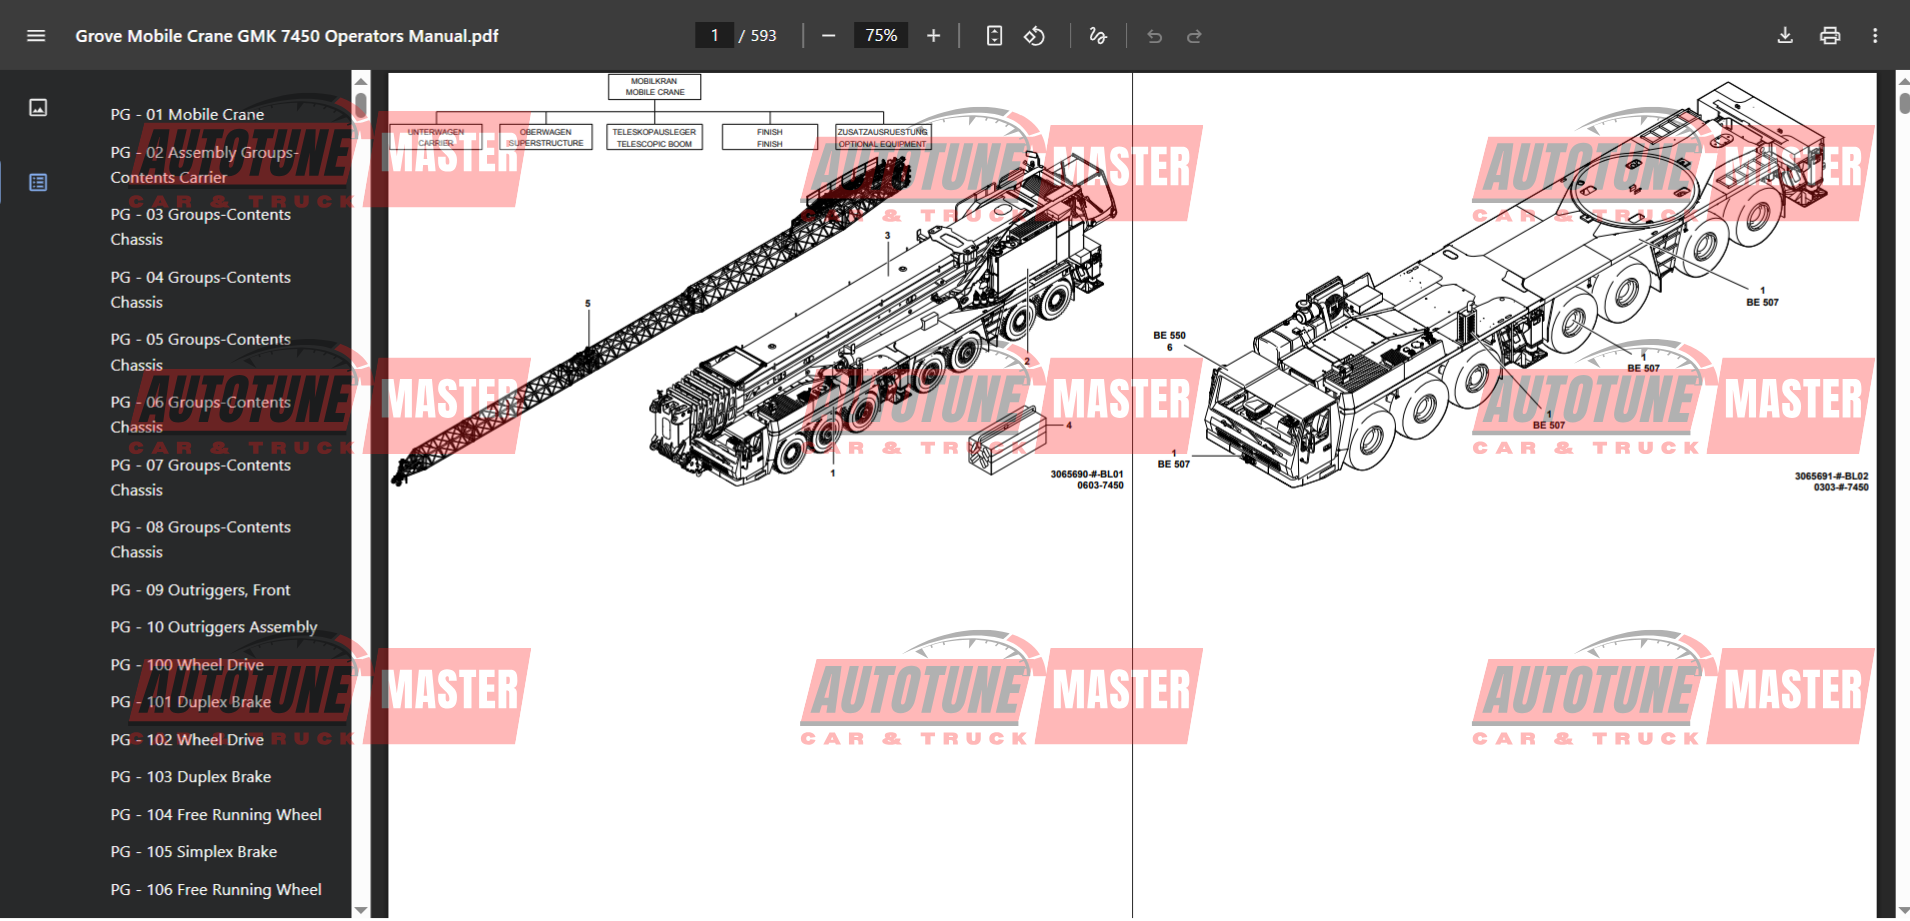Switch to document outline view
Screen dimensions: 1910x921
[38, 182]
